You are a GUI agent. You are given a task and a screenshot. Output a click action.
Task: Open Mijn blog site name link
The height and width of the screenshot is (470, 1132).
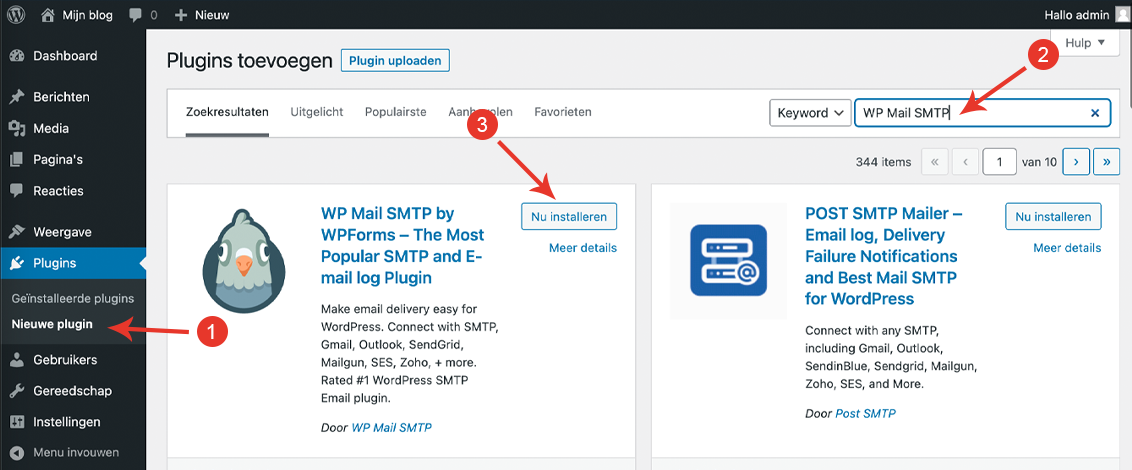(87, 15)
